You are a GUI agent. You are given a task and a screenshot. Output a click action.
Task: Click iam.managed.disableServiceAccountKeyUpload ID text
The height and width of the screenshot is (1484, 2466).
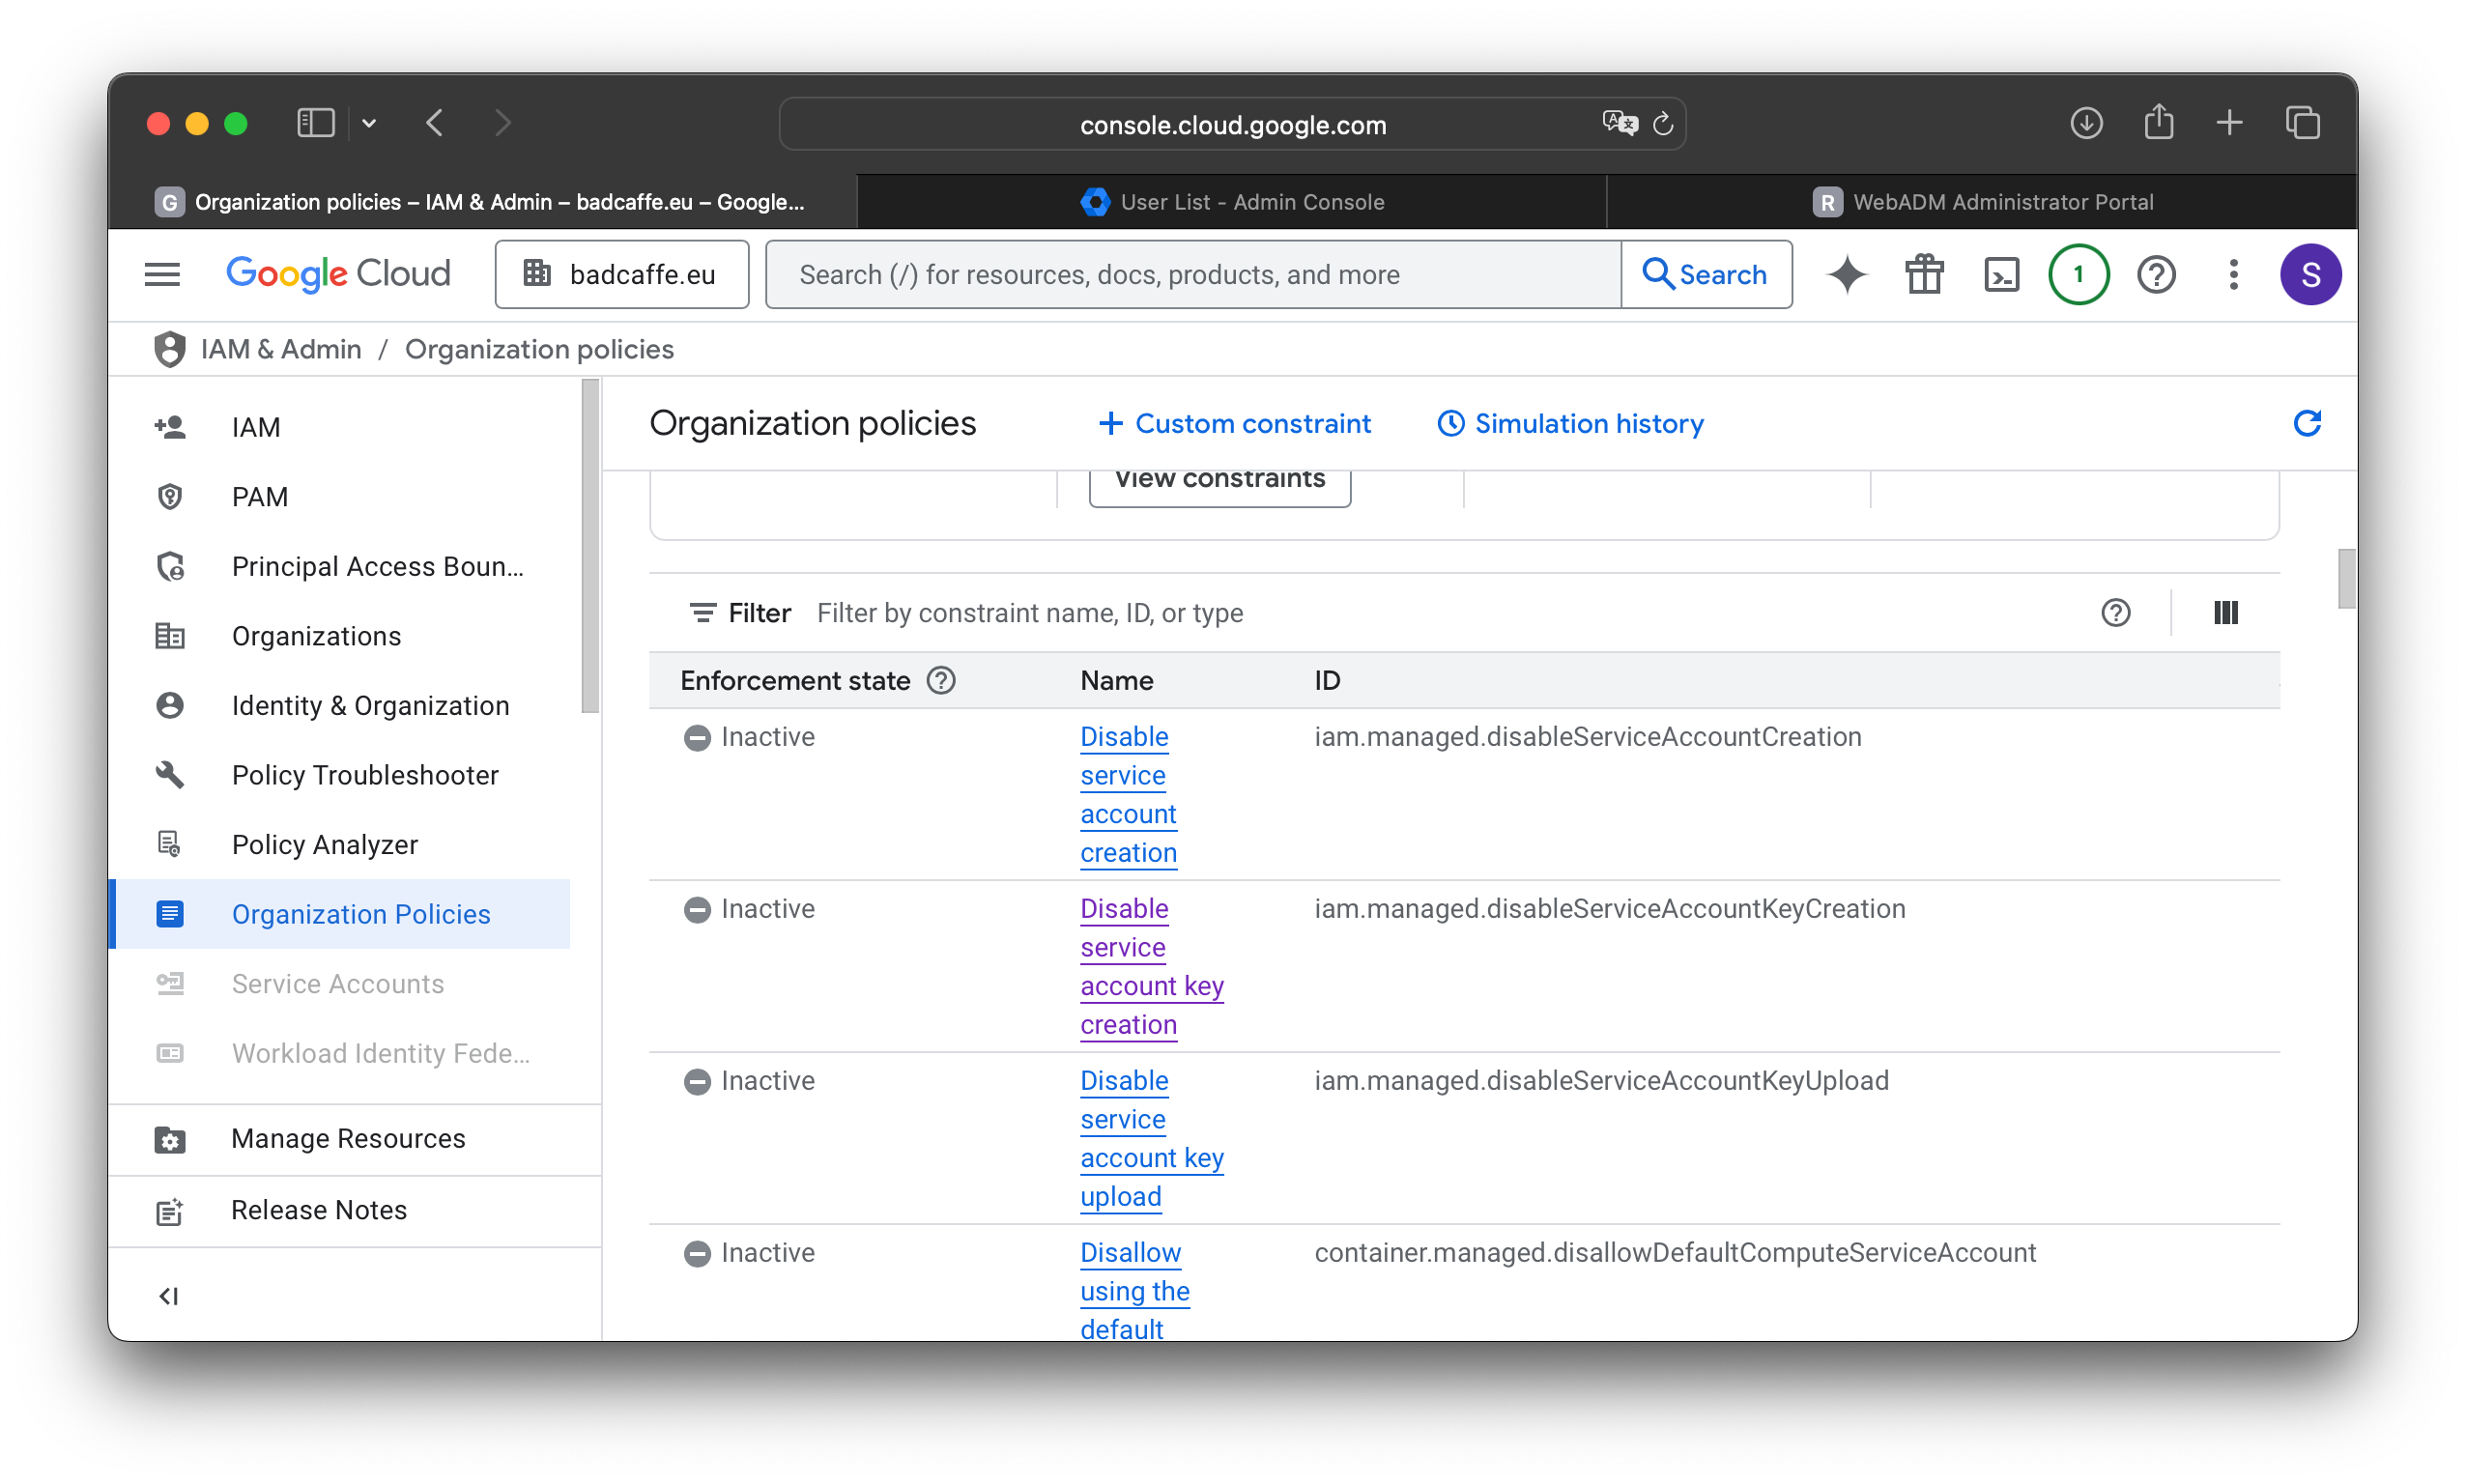(x=1600, y=1080)
